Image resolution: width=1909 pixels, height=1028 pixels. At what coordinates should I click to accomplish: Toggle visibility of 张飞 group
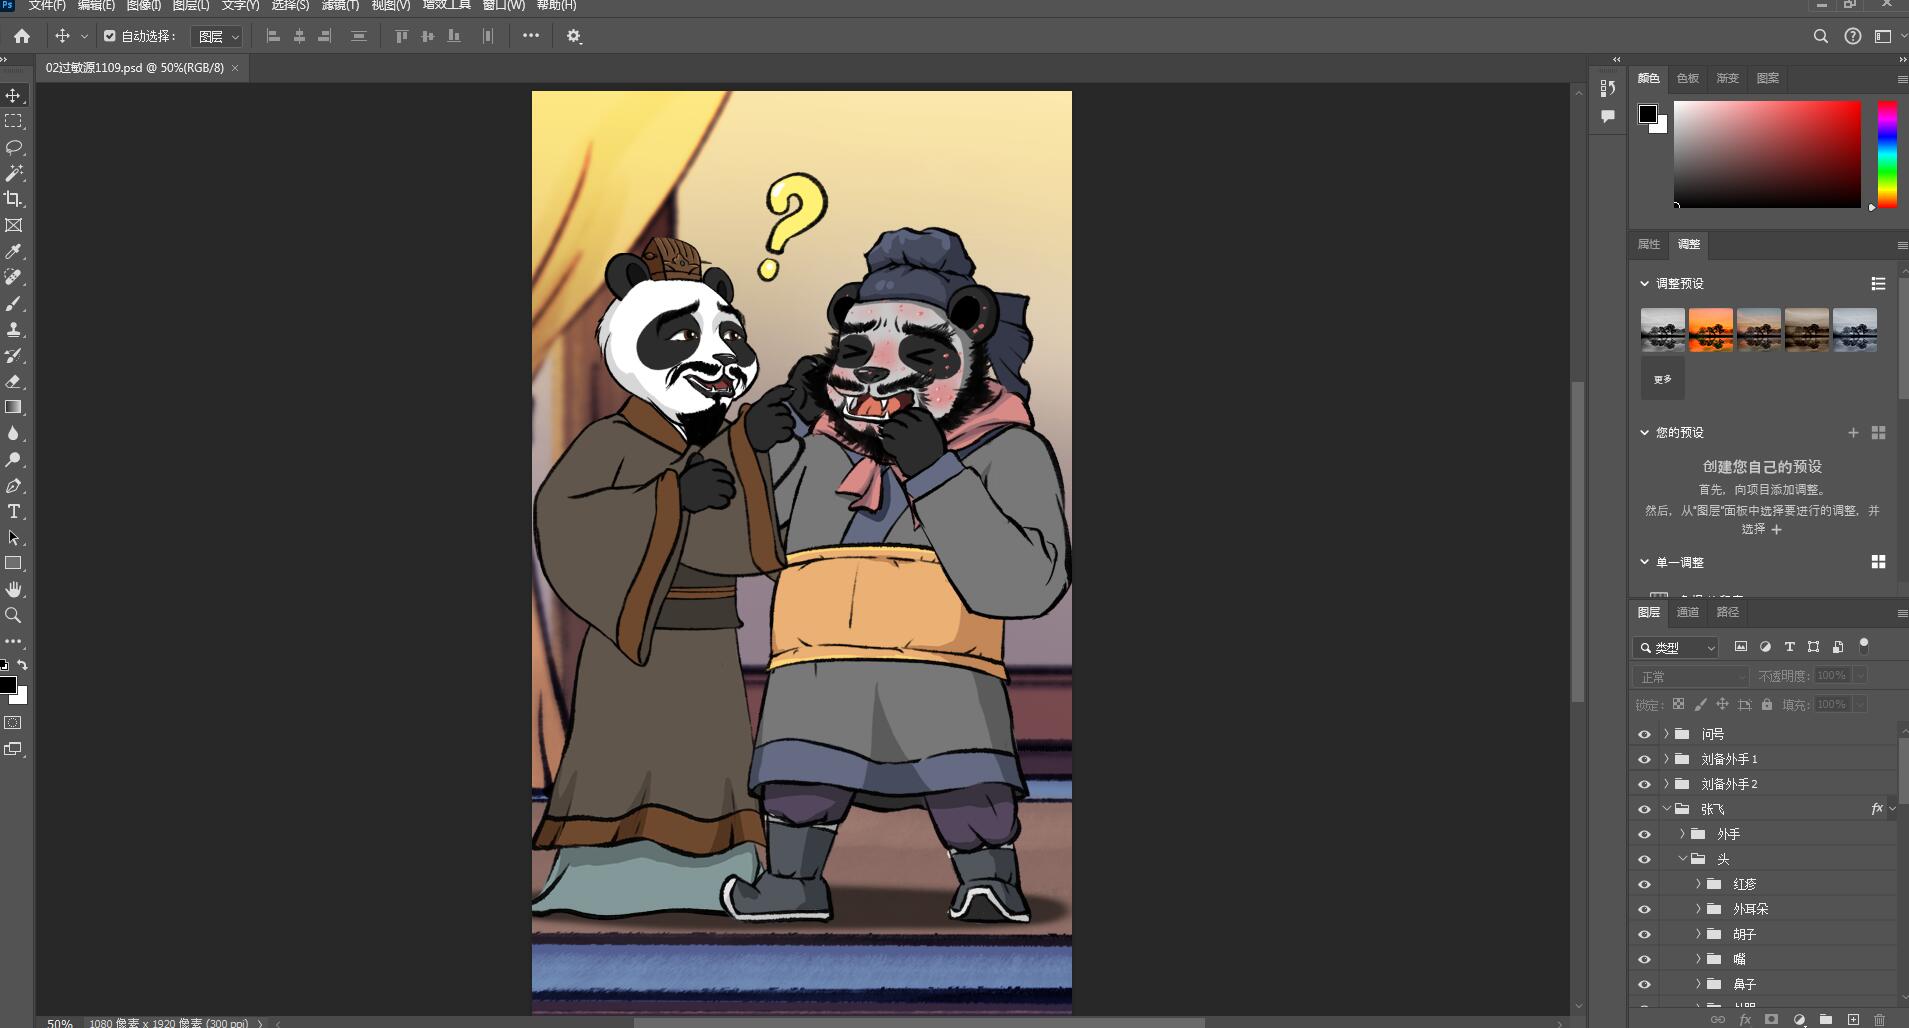pos(1644,809)
